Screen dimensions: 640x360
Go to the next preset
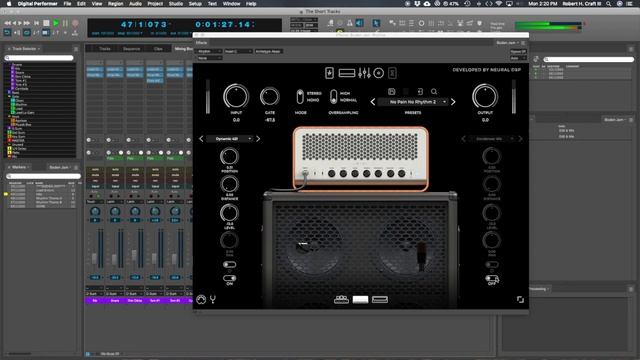coord(453,102)
